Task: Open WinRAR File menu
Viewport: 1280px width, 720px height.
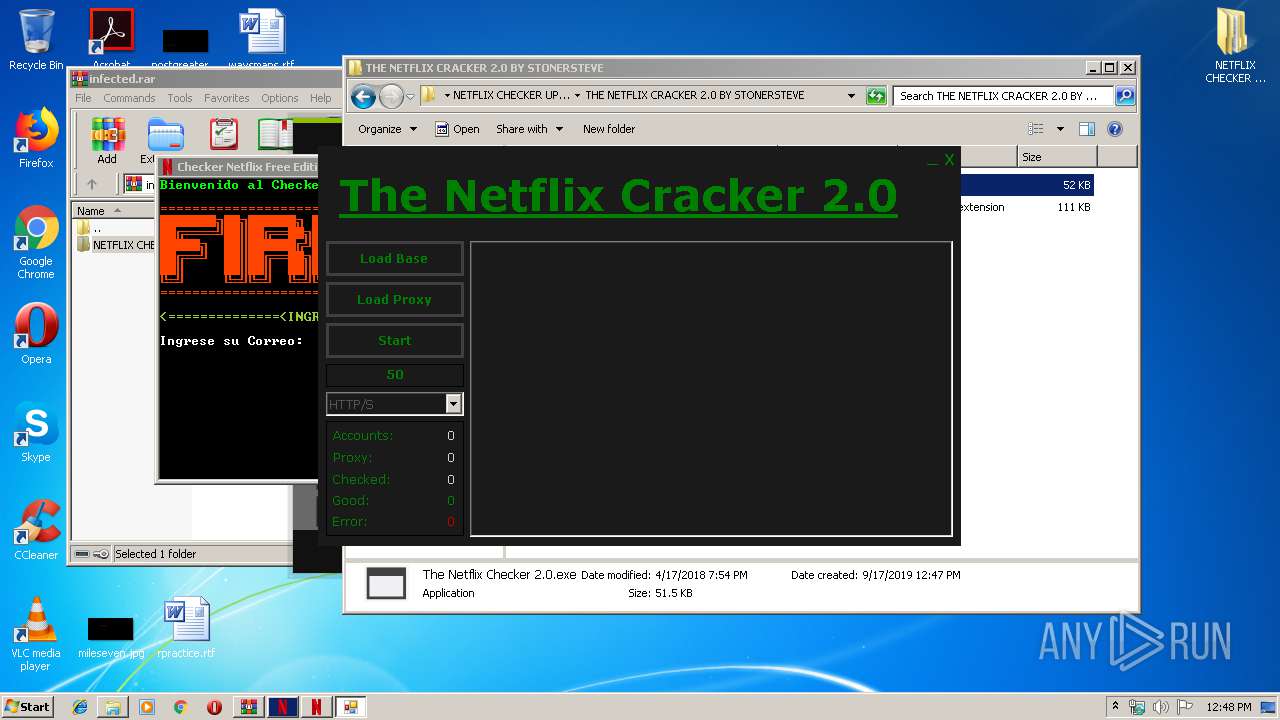Action: pyautogui.click(x=83, y=98)
